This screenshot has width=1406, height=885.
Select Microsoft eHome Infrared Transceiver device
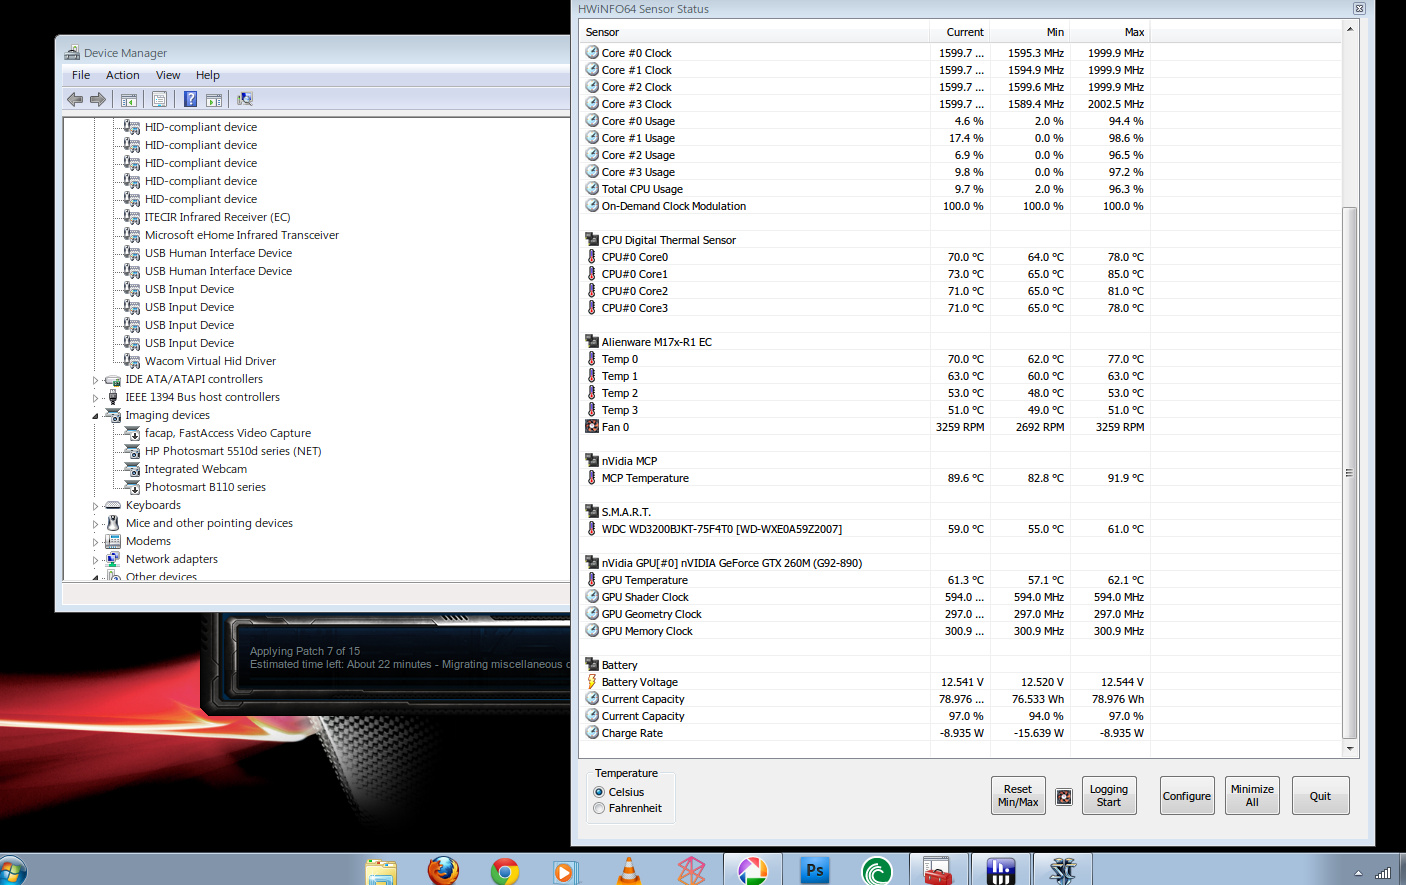pos(242,235)
